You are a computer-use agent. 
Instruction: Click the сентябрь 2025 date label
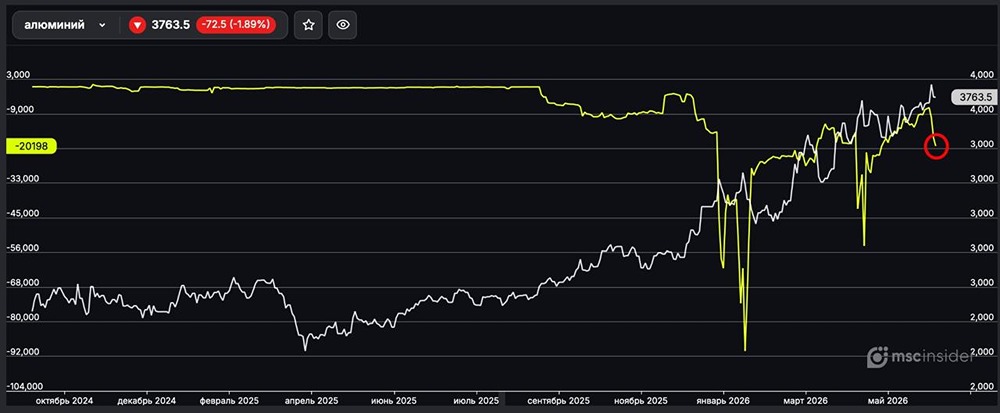pyautogui.click(x=559, y=401)
